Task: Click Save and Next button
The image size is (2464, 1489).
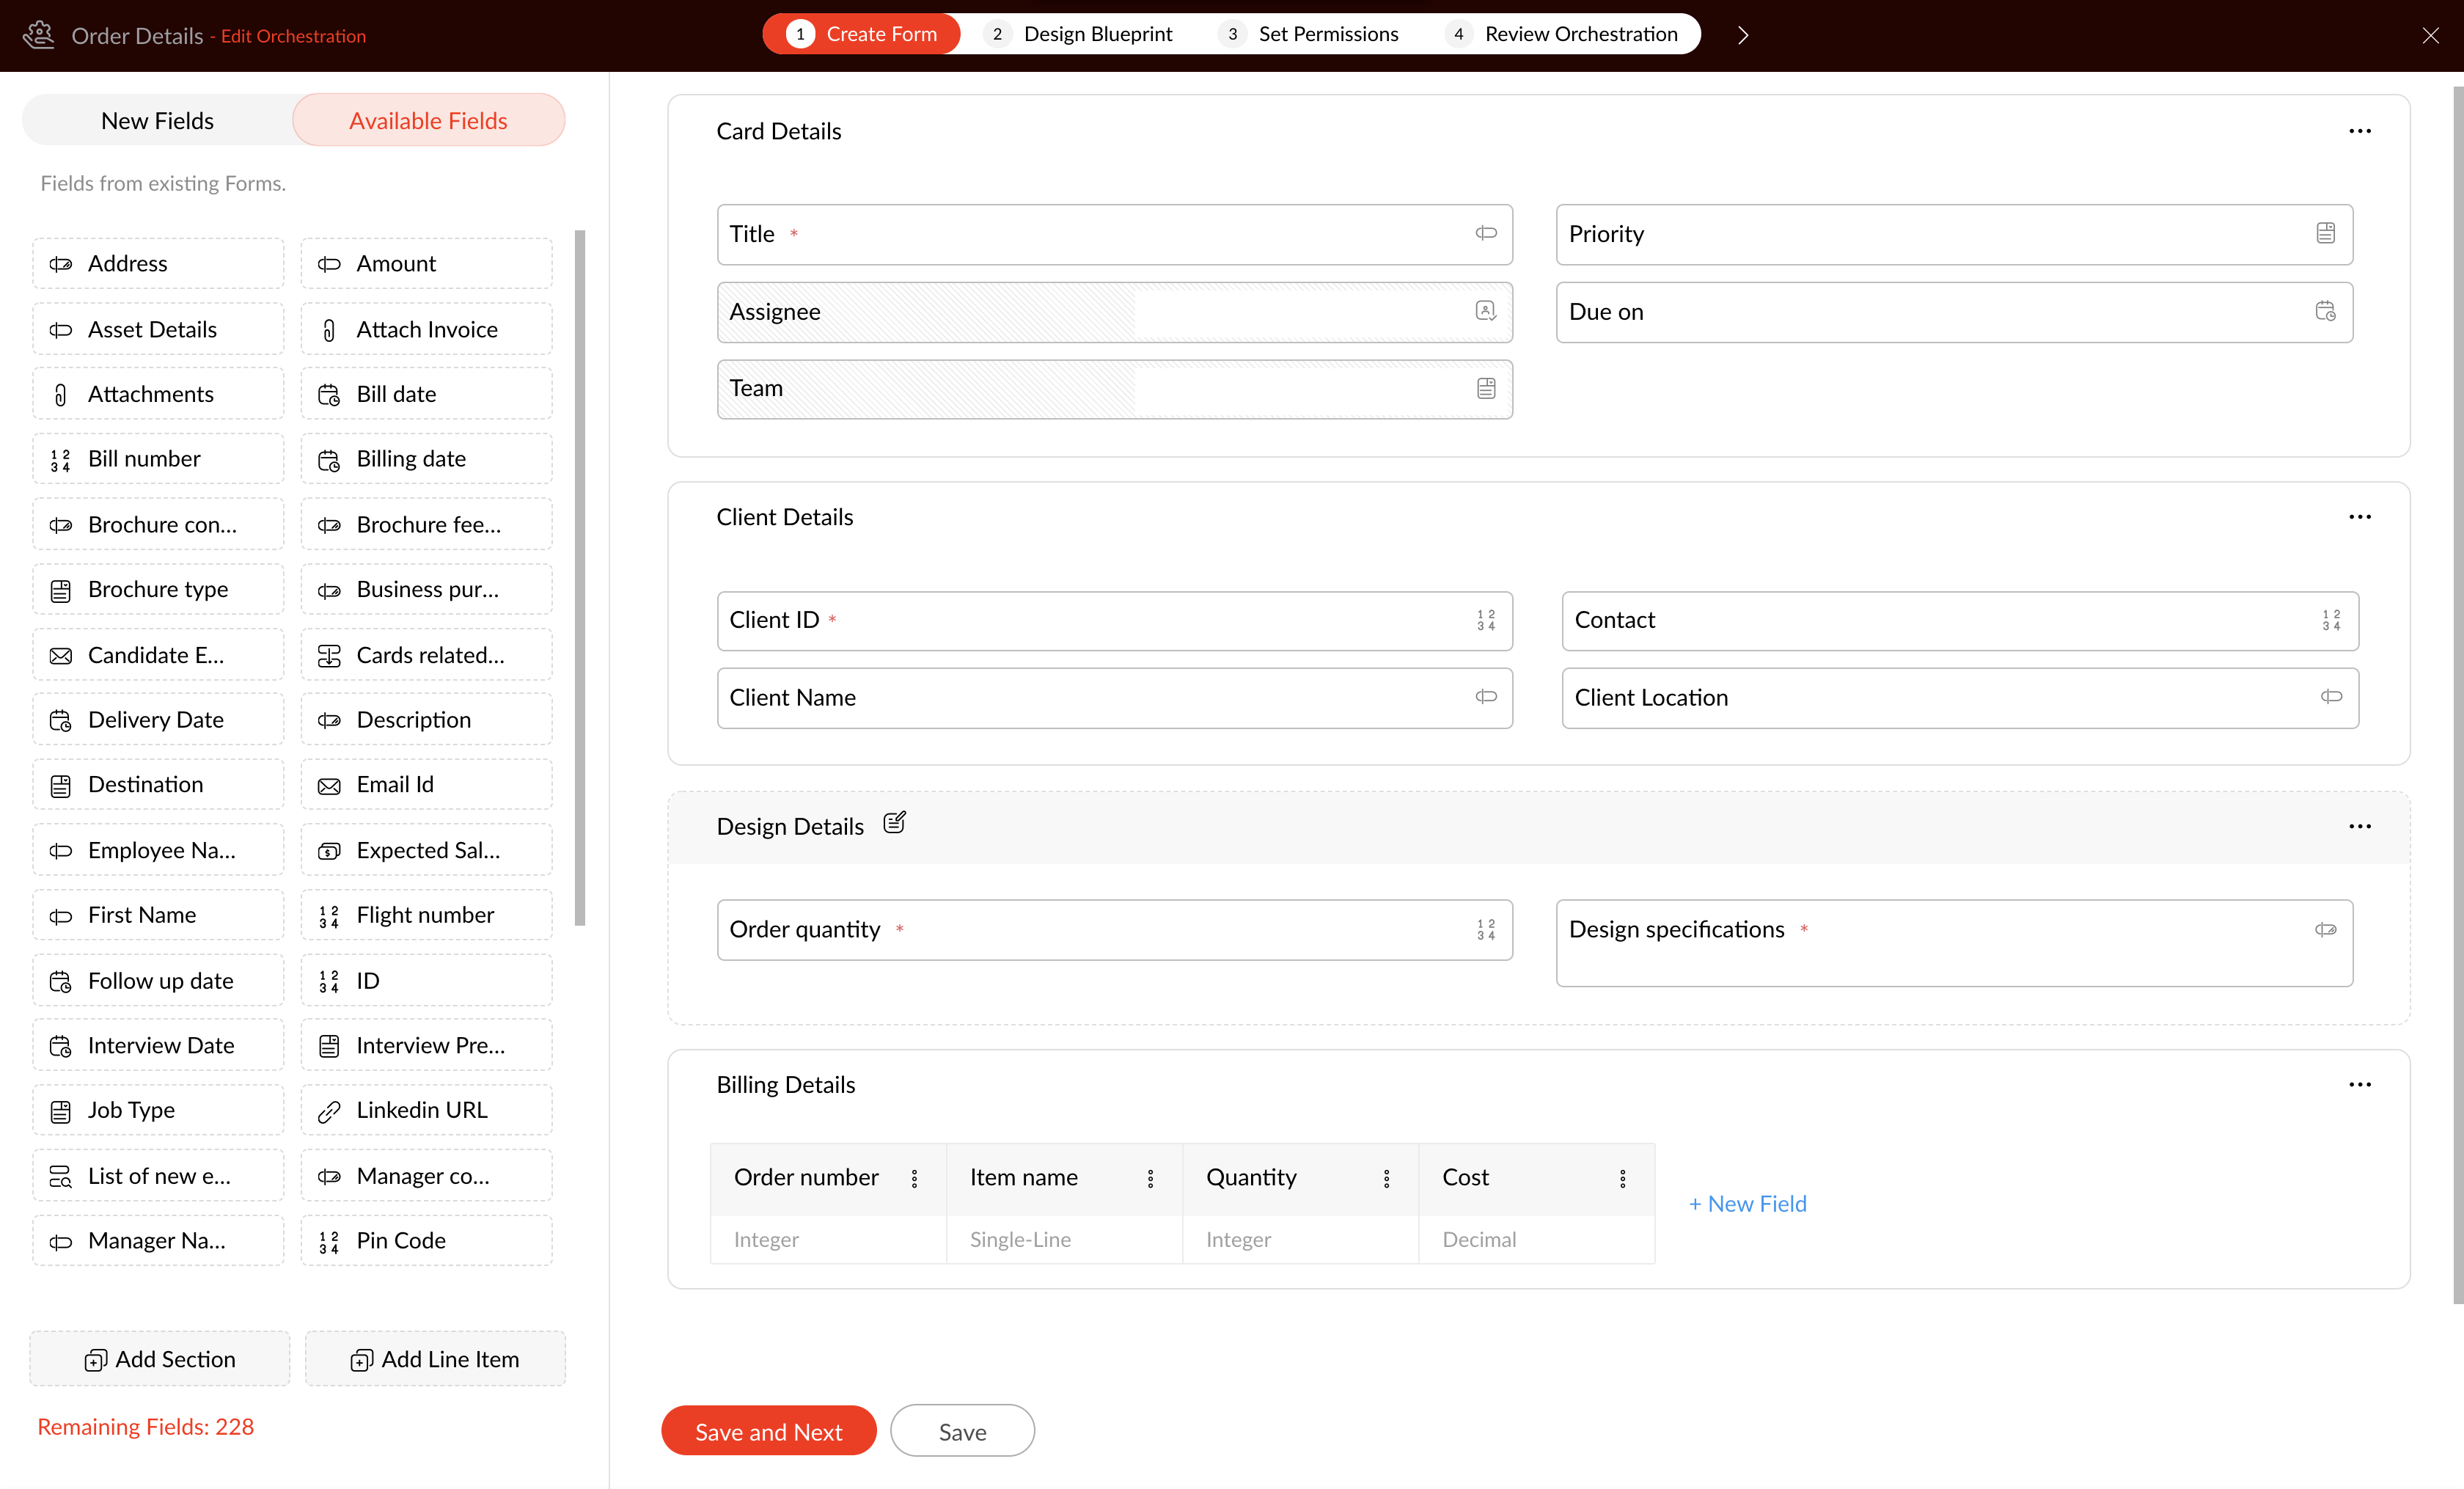Action: pyautogui.click(x=768, y=1431)
